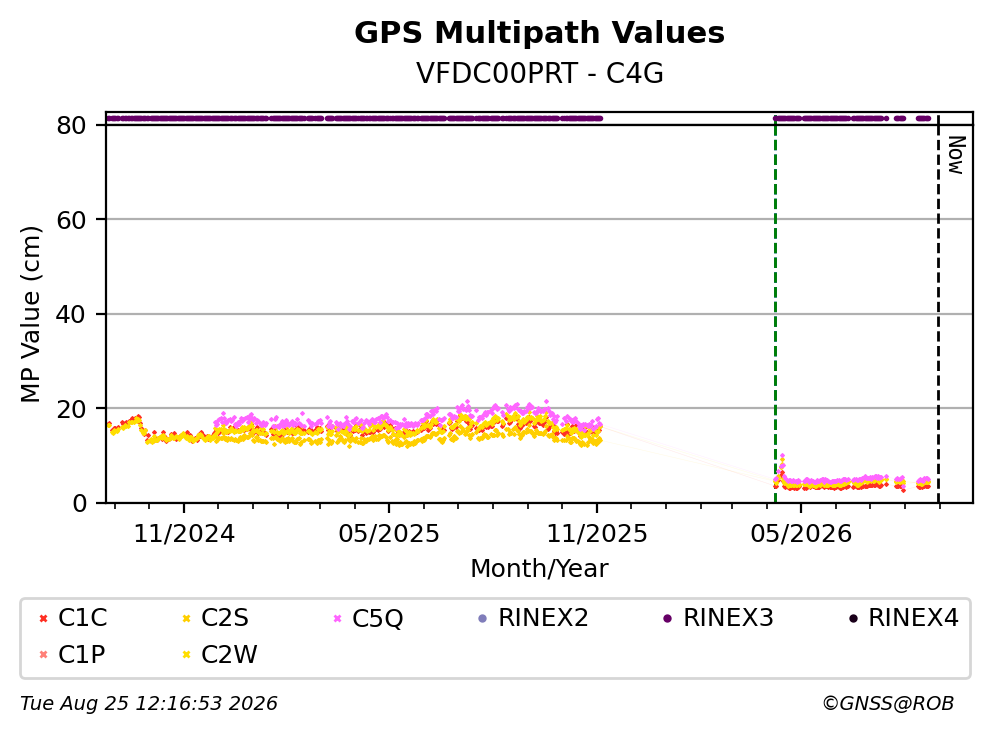Click the 05/2026 x-axis tick label
993x734 pixels.
point(801,534)
